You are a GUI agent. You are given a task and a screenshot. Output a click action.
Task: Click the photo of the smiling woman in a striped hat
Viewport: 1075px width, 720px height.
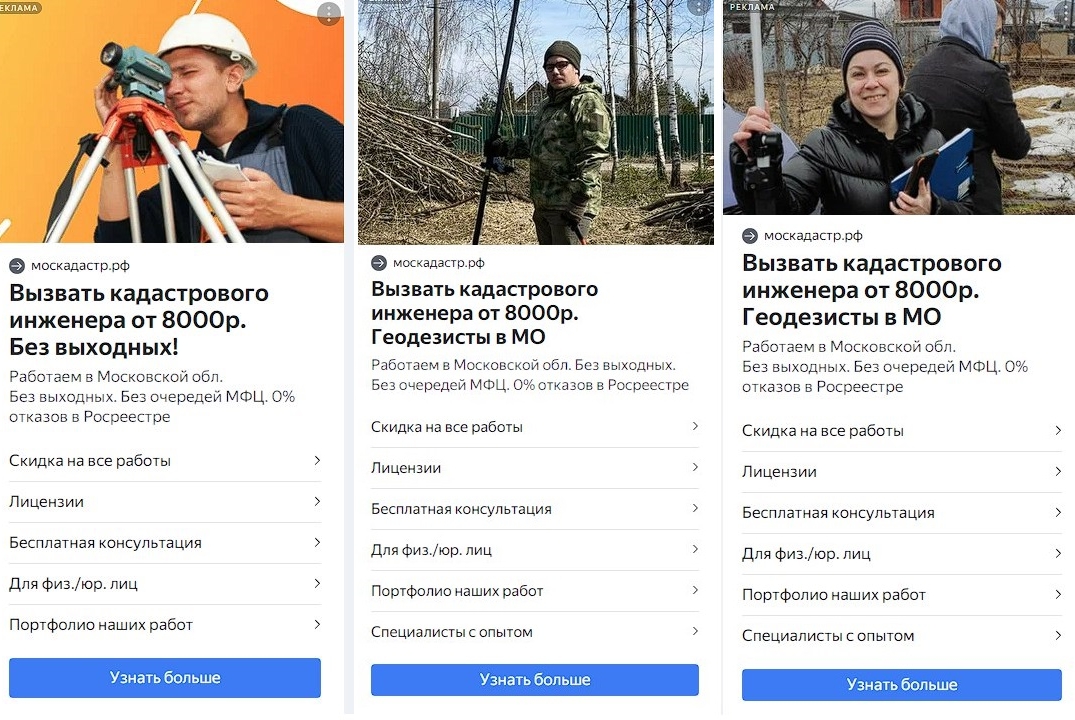(x=899, y=107)
